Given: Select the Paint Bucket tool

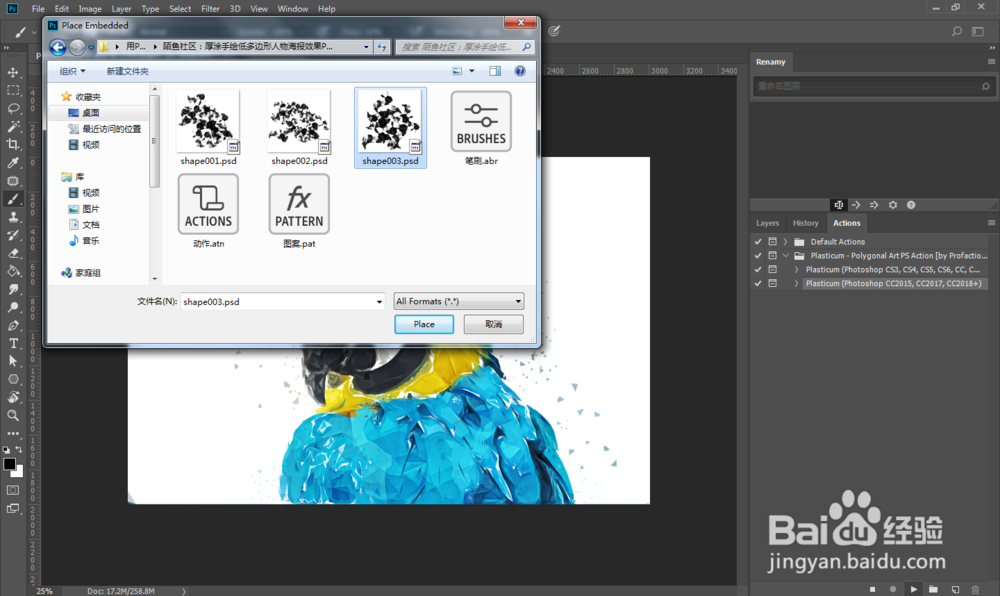Looking at the screenshot, I should 13,271.
